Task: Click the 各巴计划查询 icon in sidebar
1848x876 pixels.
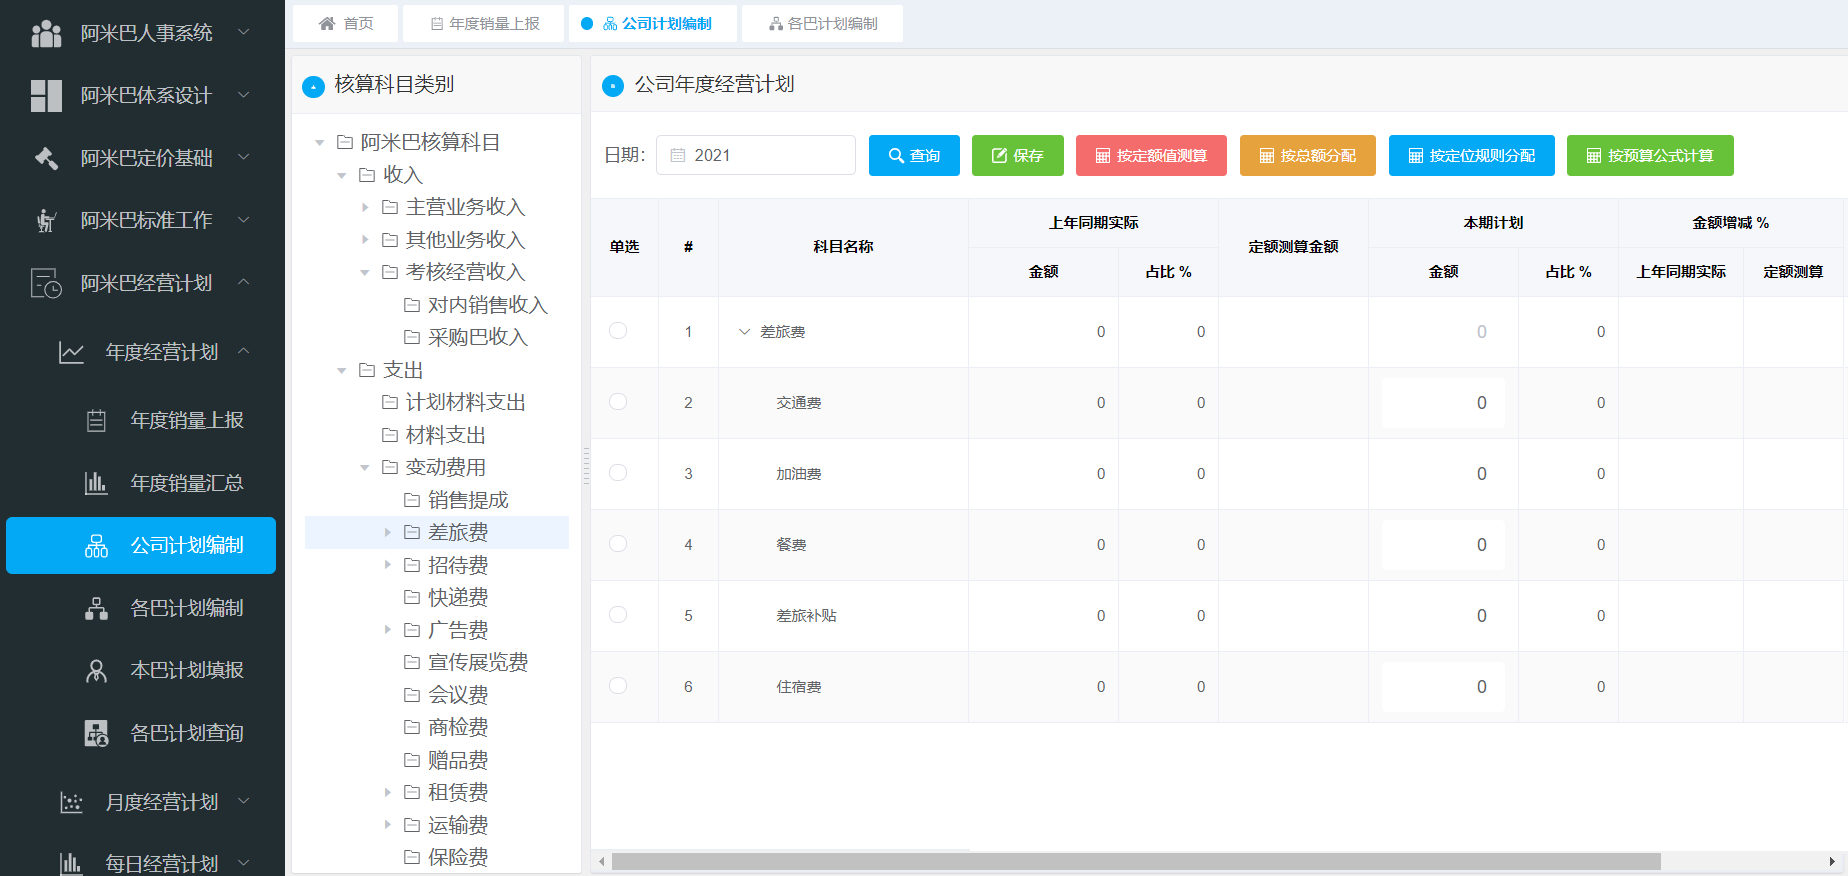Action: [96, 733]
